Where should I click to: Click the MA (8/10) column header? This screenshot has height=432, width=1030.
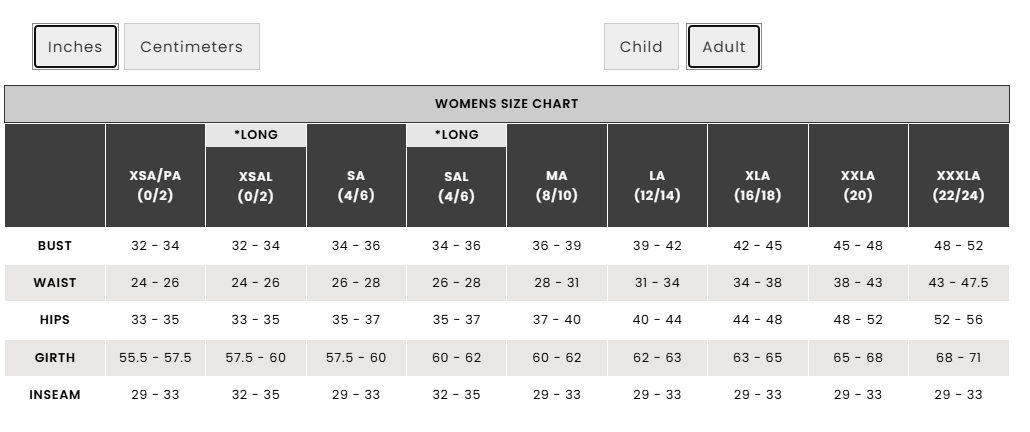point(556,186)
